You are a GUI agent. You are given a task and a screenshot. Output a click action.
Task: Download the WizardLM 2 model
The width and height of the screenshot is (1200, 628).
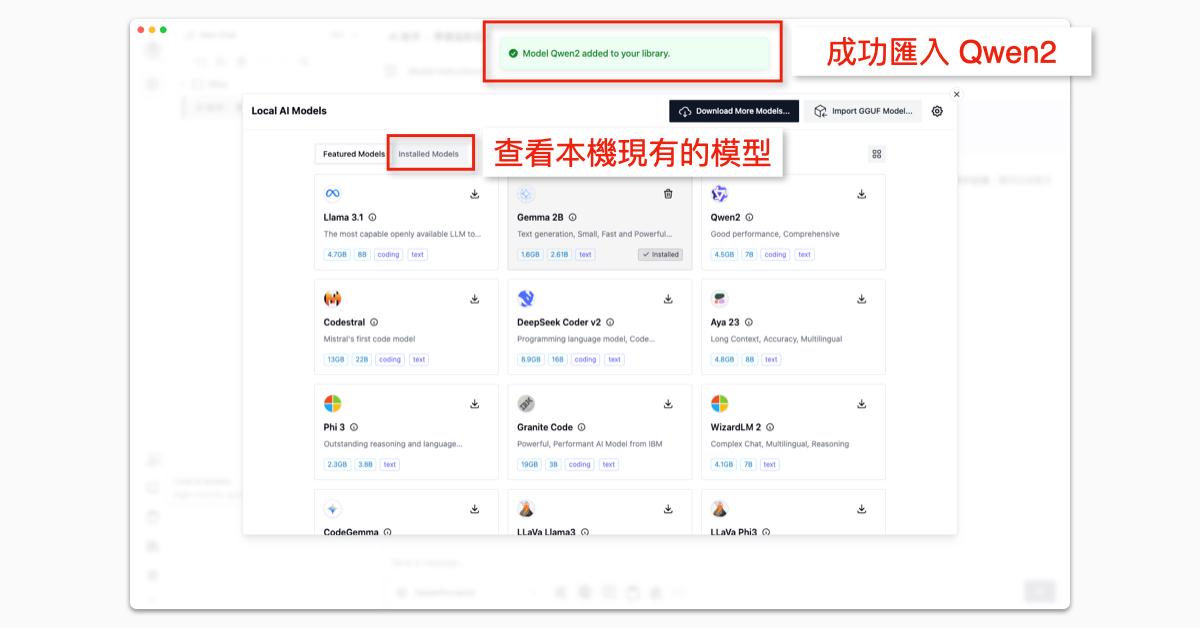[862, 404]
